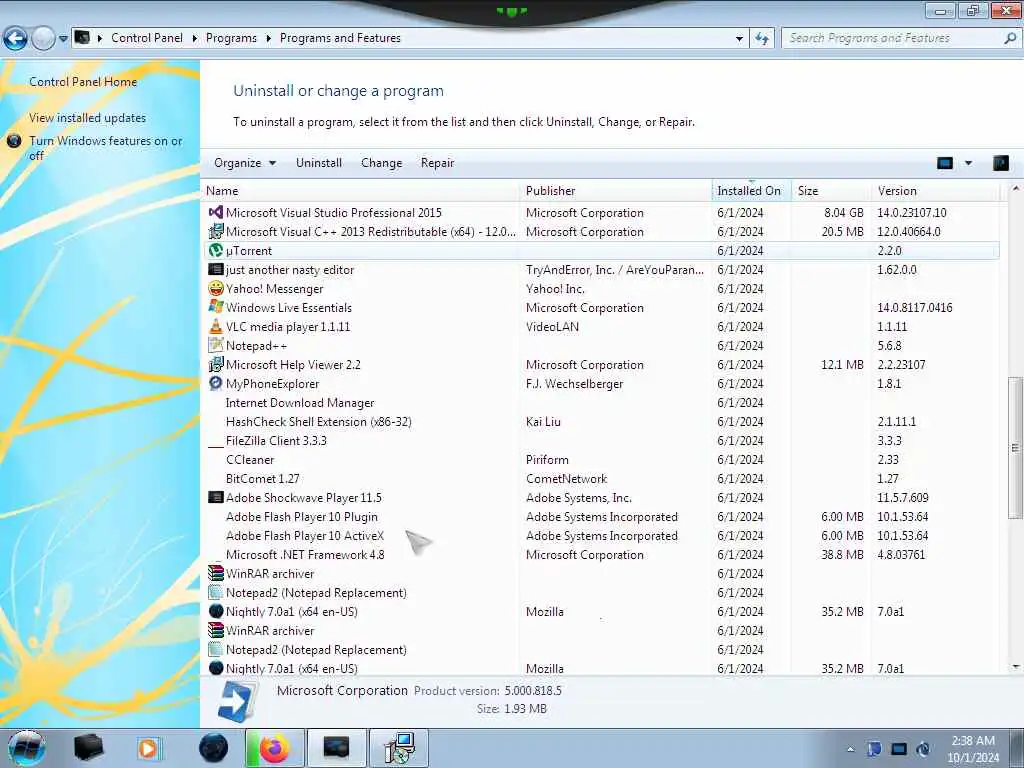
Task: Show hidden system tray icons
Action: (x=850, y=749)
